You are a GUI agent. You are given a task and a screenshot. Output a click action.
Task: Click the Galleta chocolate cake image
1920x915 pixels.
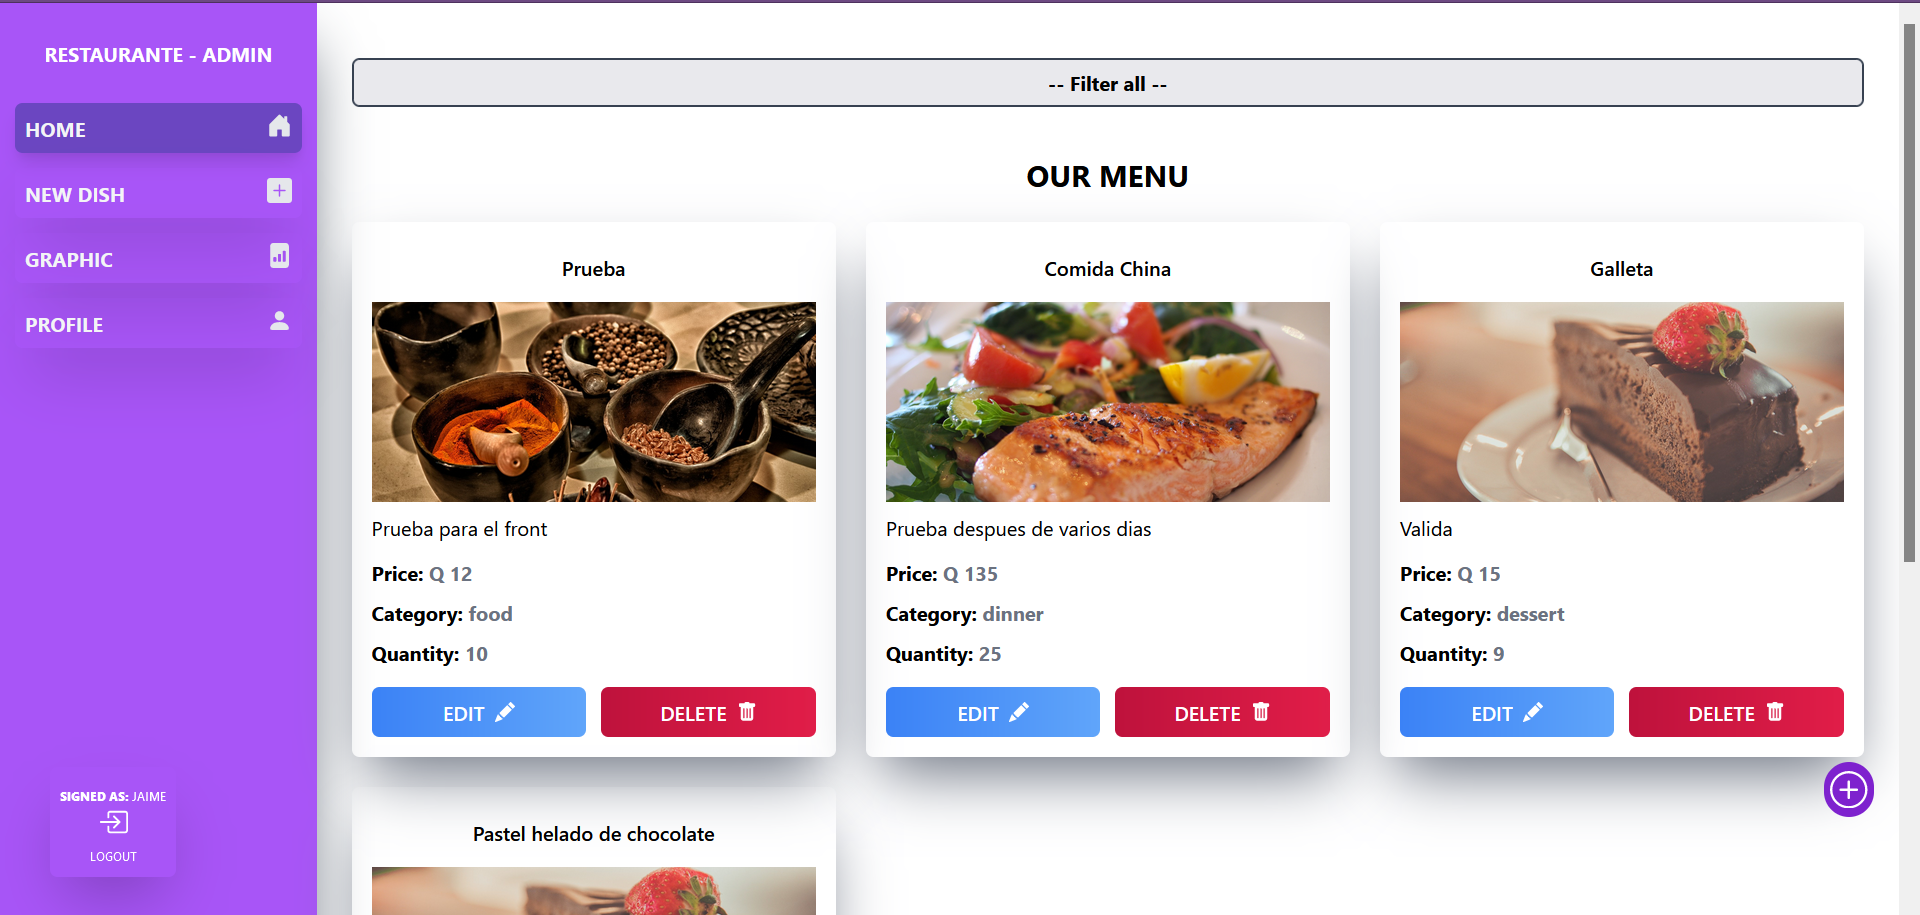point(1621,401)
